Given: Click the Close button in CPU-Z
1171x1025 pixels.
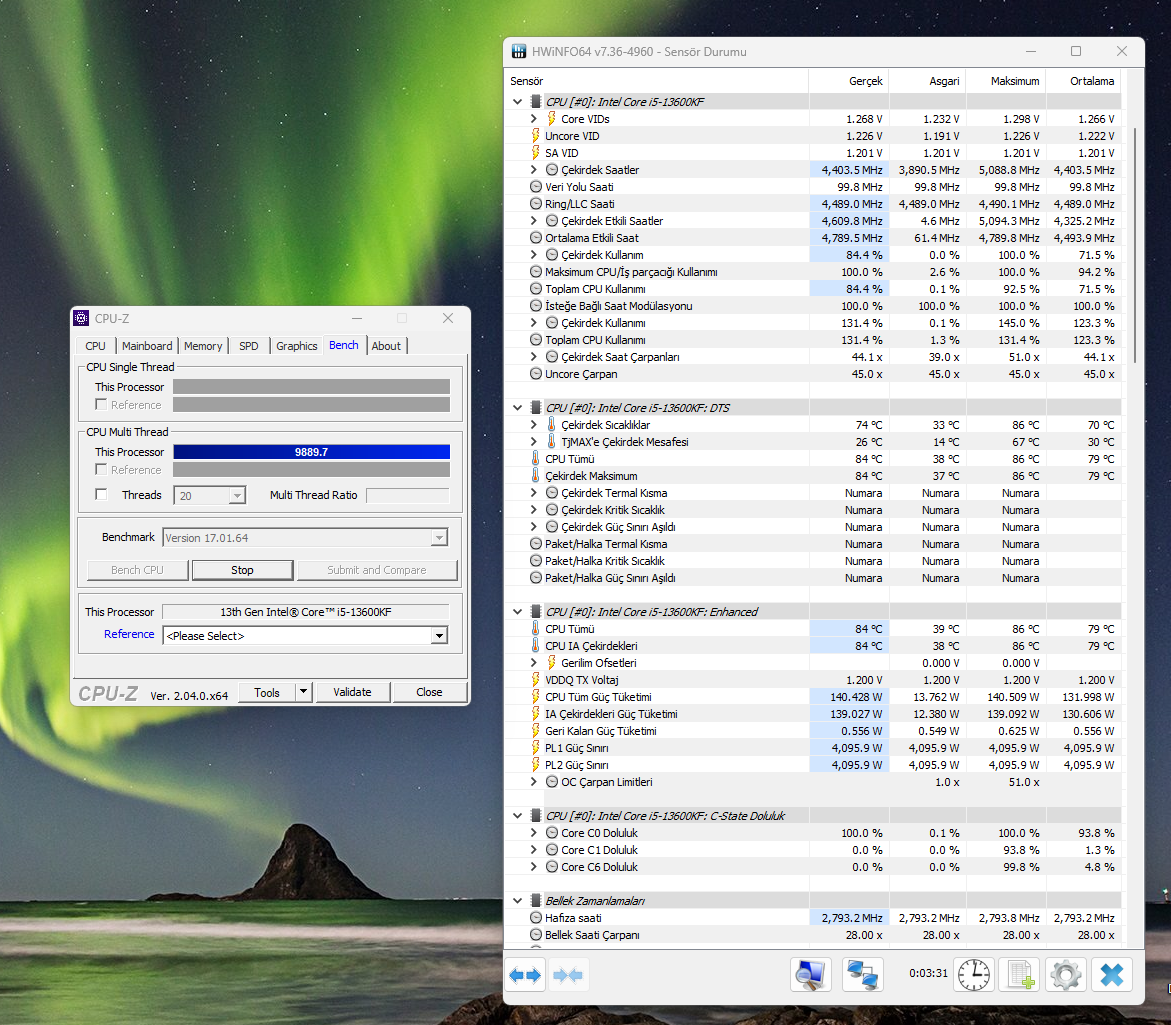Looking at the screenshot, I should click(x=429, y=692).
